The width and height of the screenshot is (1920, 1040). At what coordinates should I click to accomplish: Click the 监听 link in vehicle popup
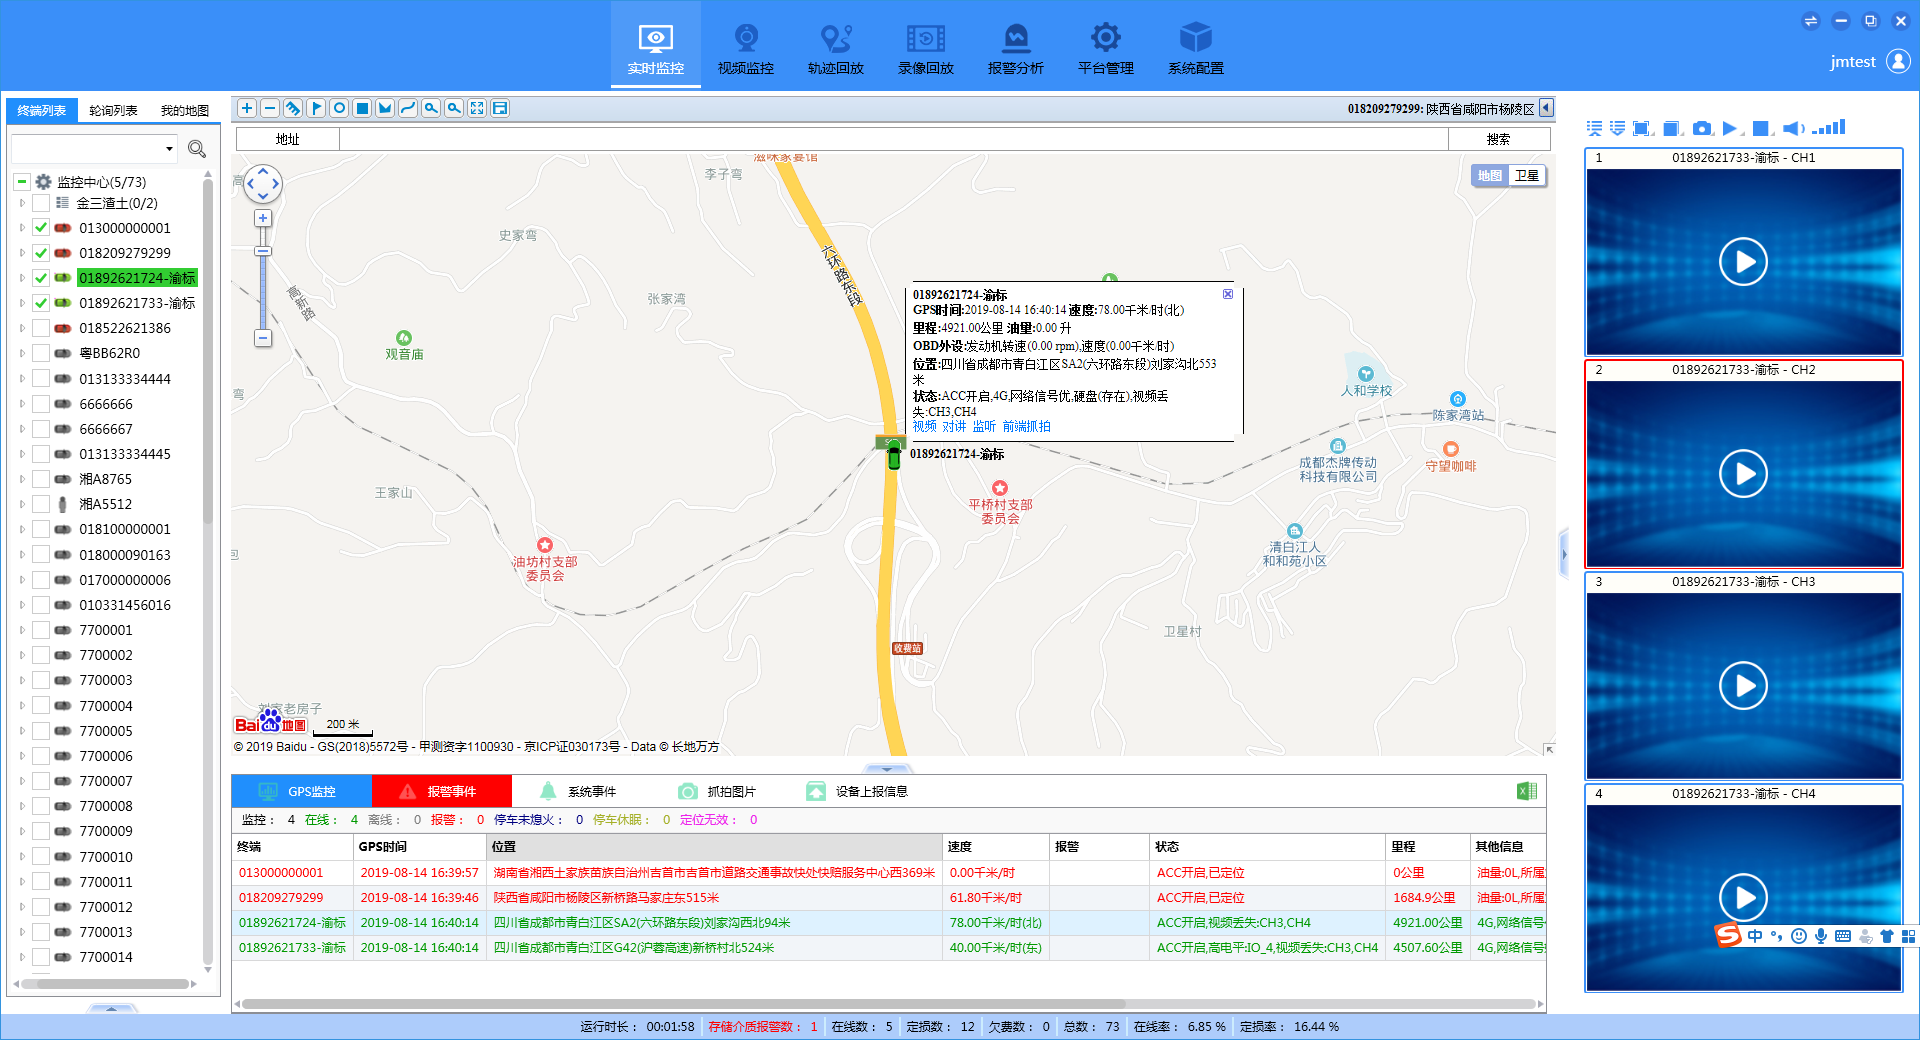[984, 426]
